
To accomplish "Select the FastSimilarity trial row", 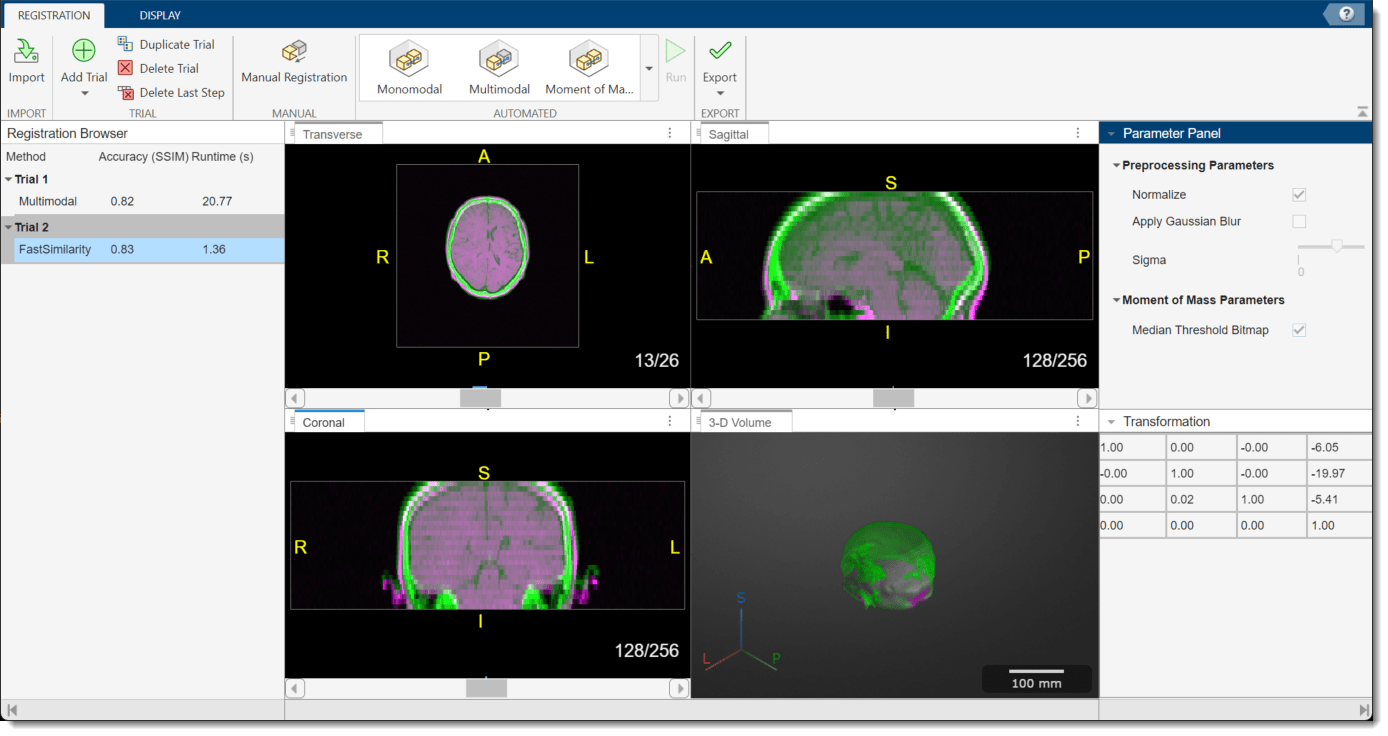I will (x=55, y=250).
